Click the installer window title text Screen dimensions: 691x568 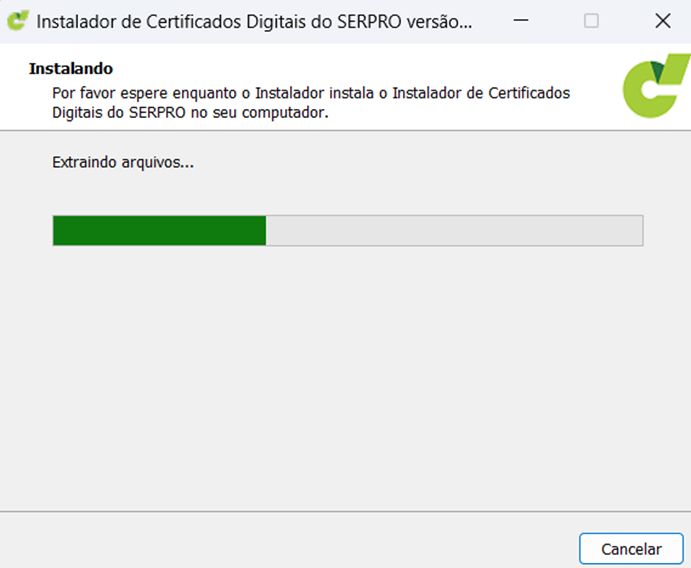coord(255,21)
